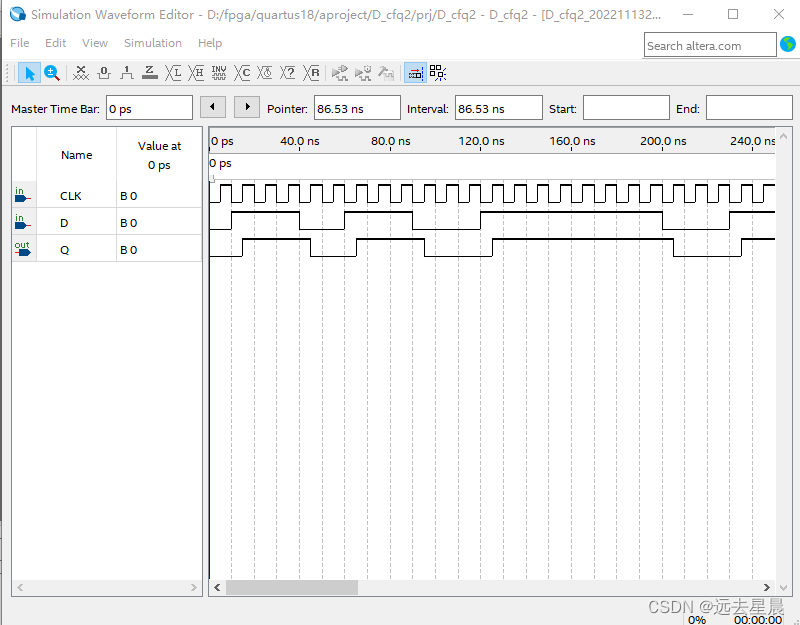Open the Simulation menu
Image resolution: width=800 pixels, height=625 pixels.
coord(153,43)
